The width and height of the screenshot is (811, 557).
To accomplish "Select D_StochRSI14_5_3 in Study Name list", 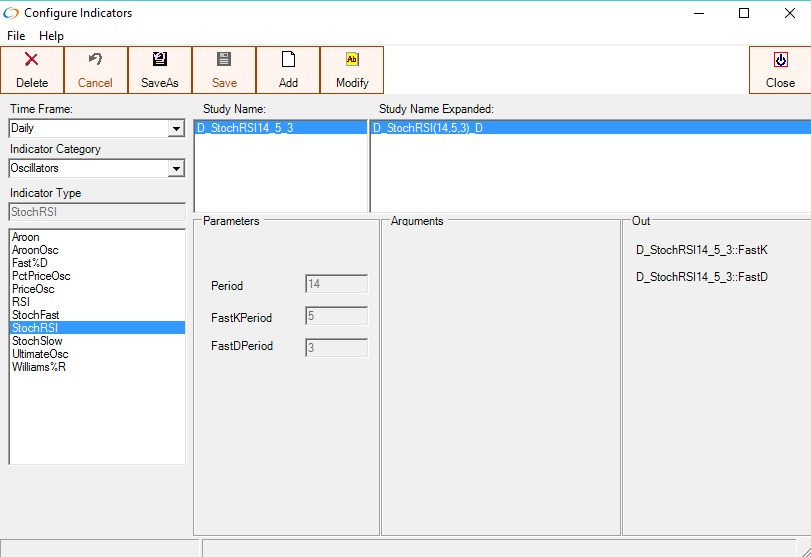I will point(245,128).
